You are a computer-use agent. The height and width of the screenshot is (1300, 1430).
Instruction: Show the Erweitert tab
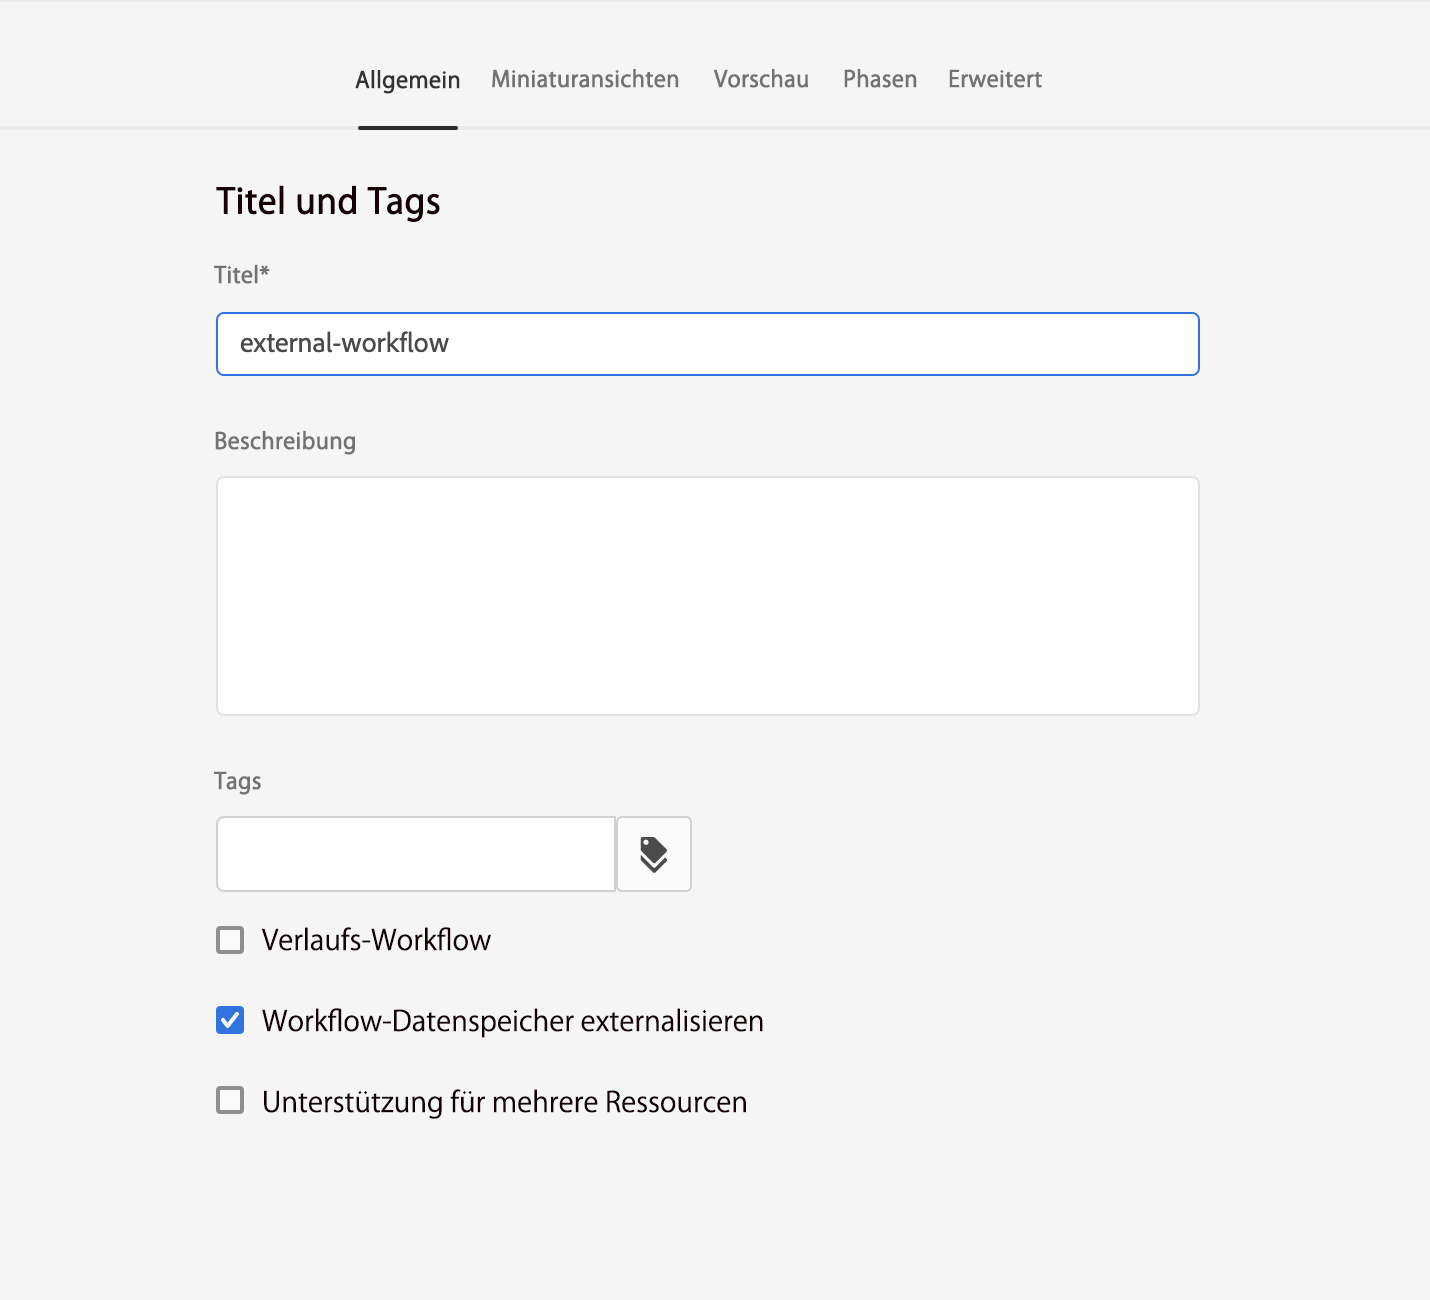(x=995, y=80)
